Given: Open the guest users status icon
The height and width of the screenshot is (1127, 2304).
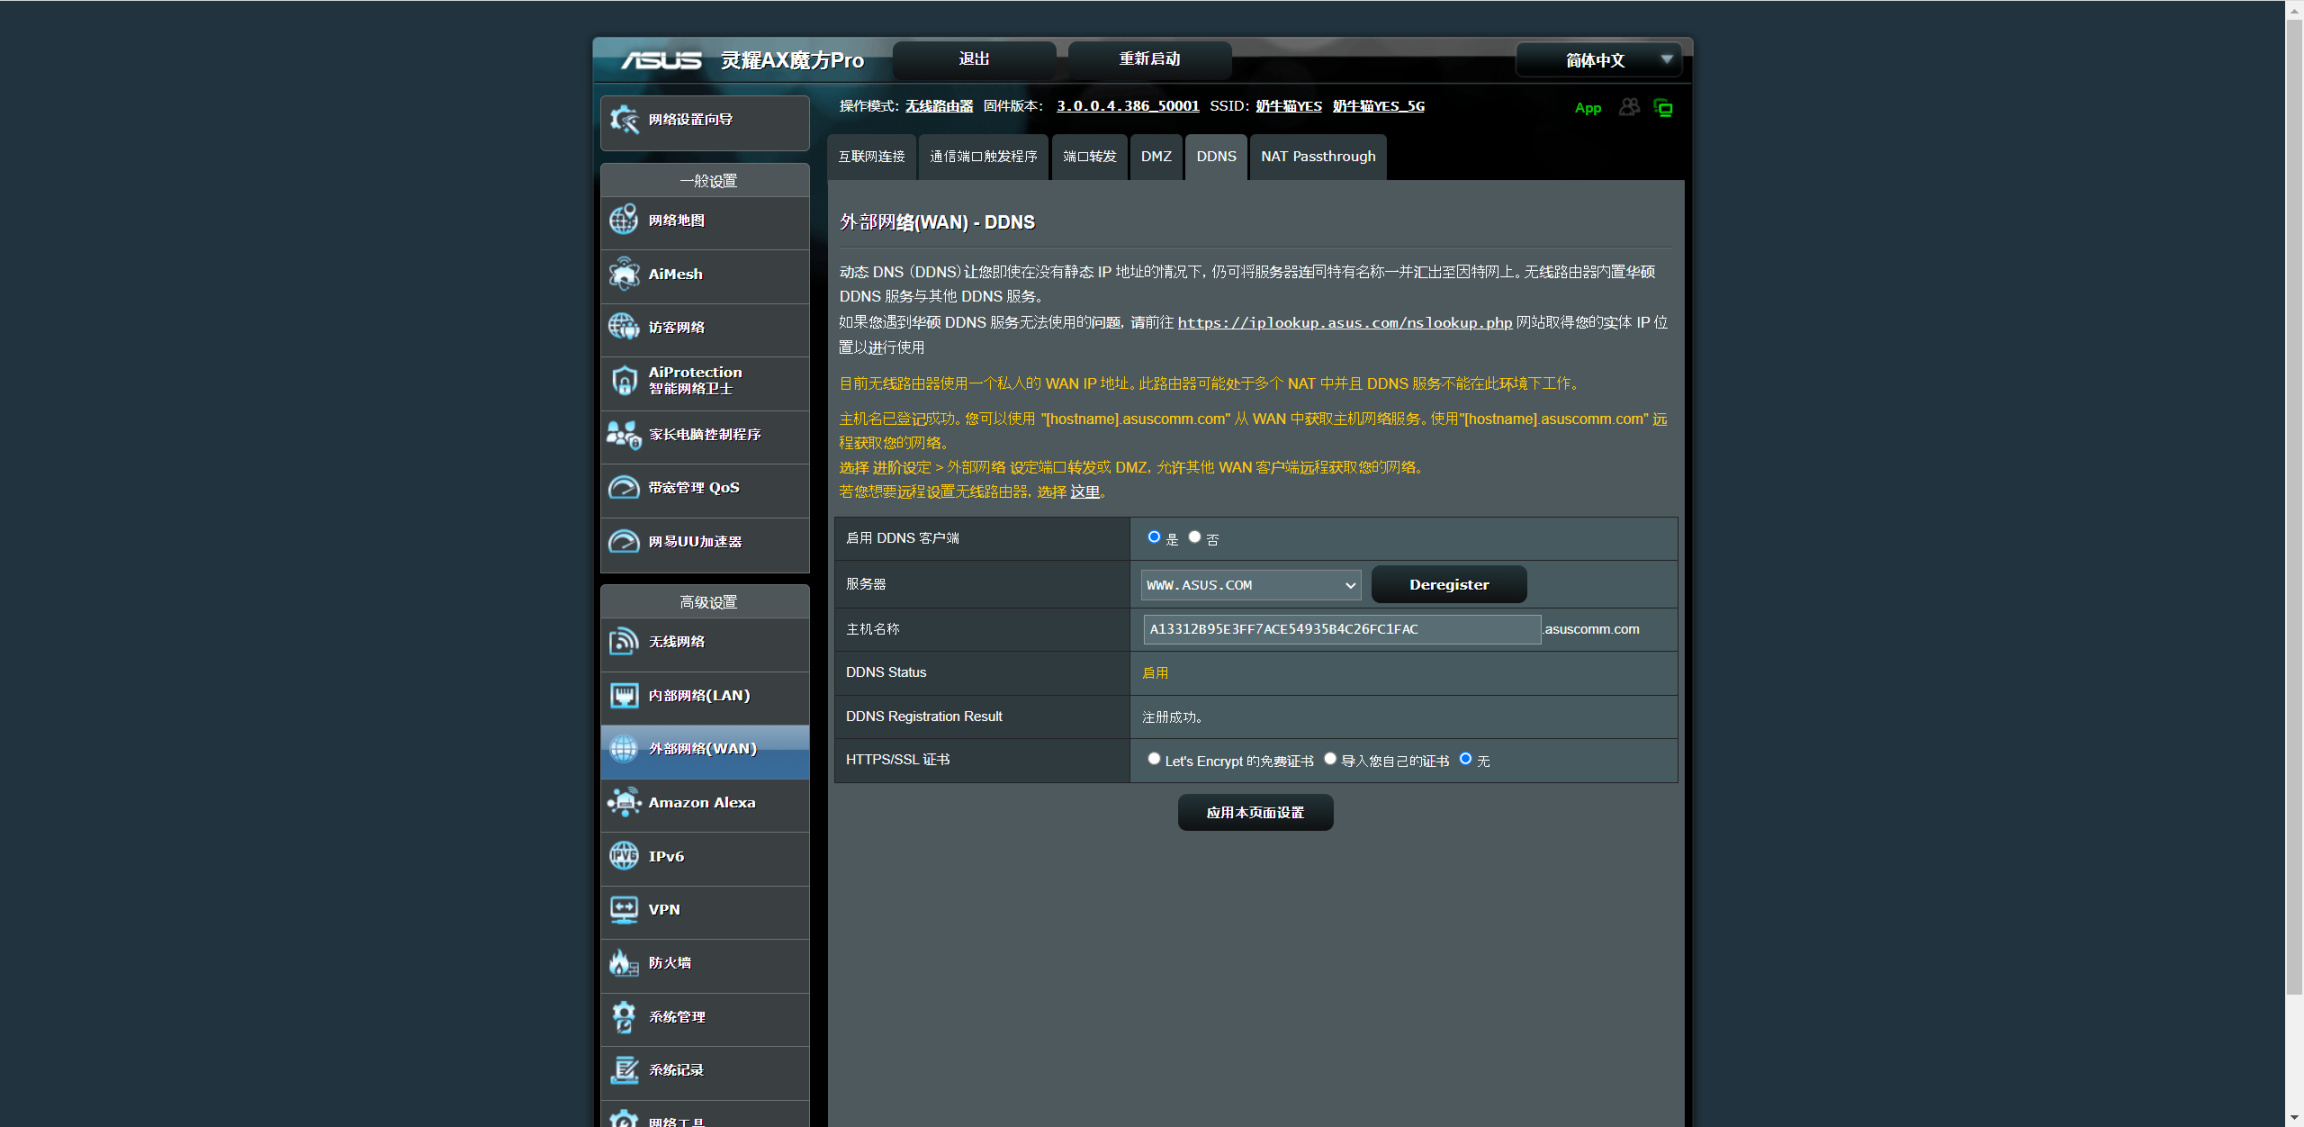Looking at the screenshot, I should pos(1629,107).
